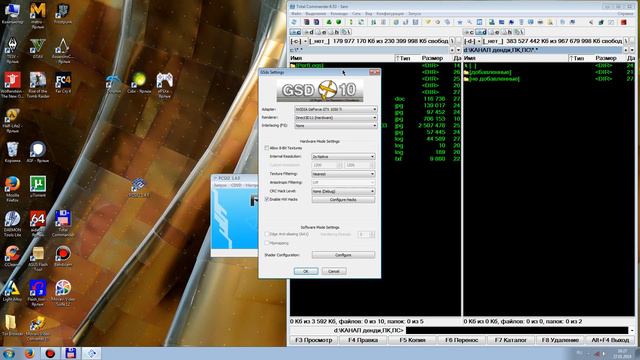The image size is (640, 360).
Task: Open the Light Alloy desktop shortcut
Action: click(12, 291)
